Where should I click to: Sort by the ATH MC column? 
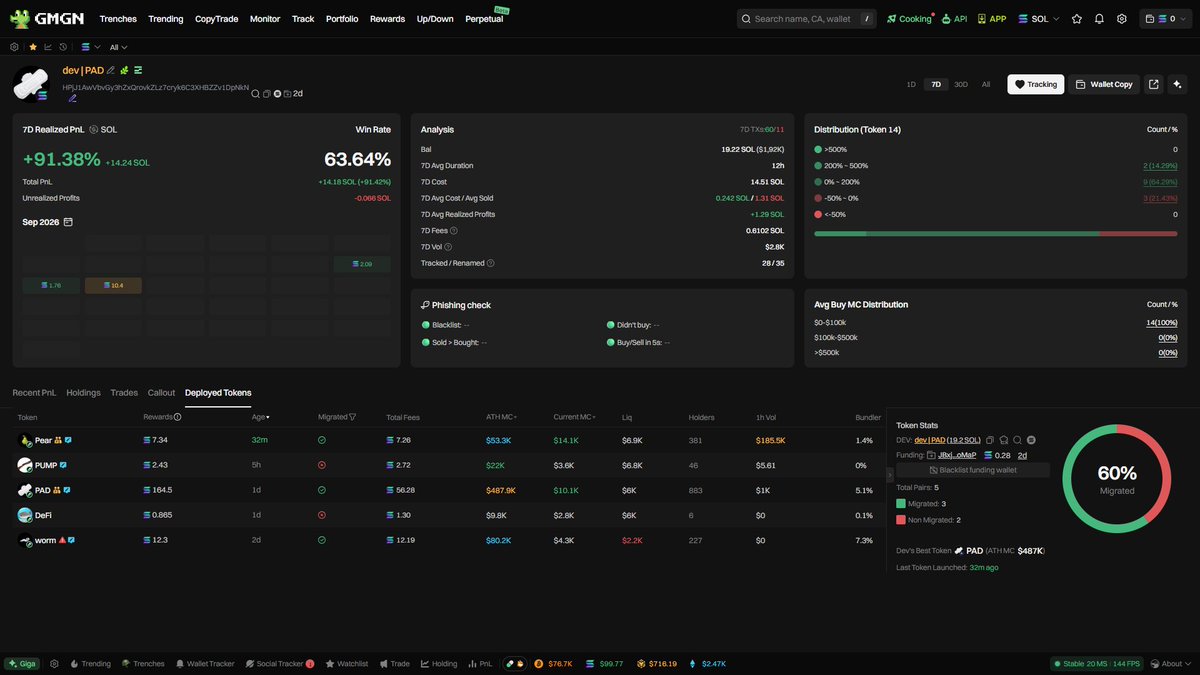click(503, 417)
